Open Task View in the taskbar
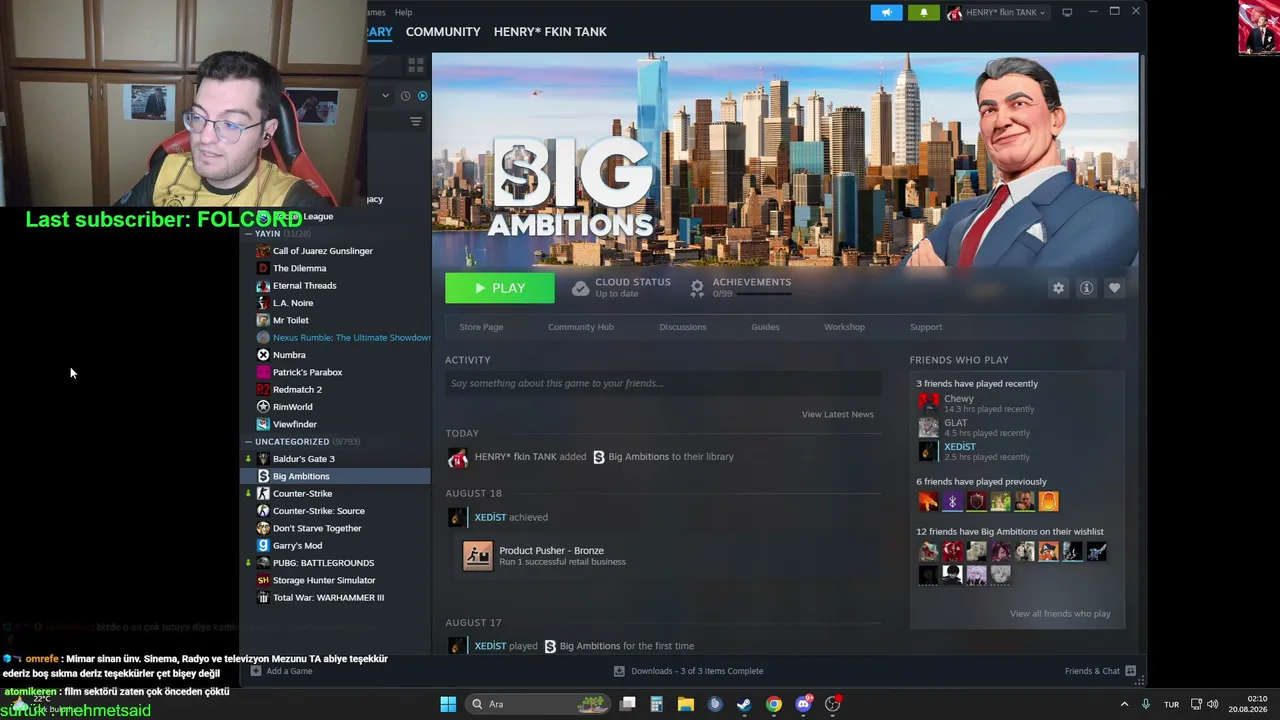 pos(628,704)
